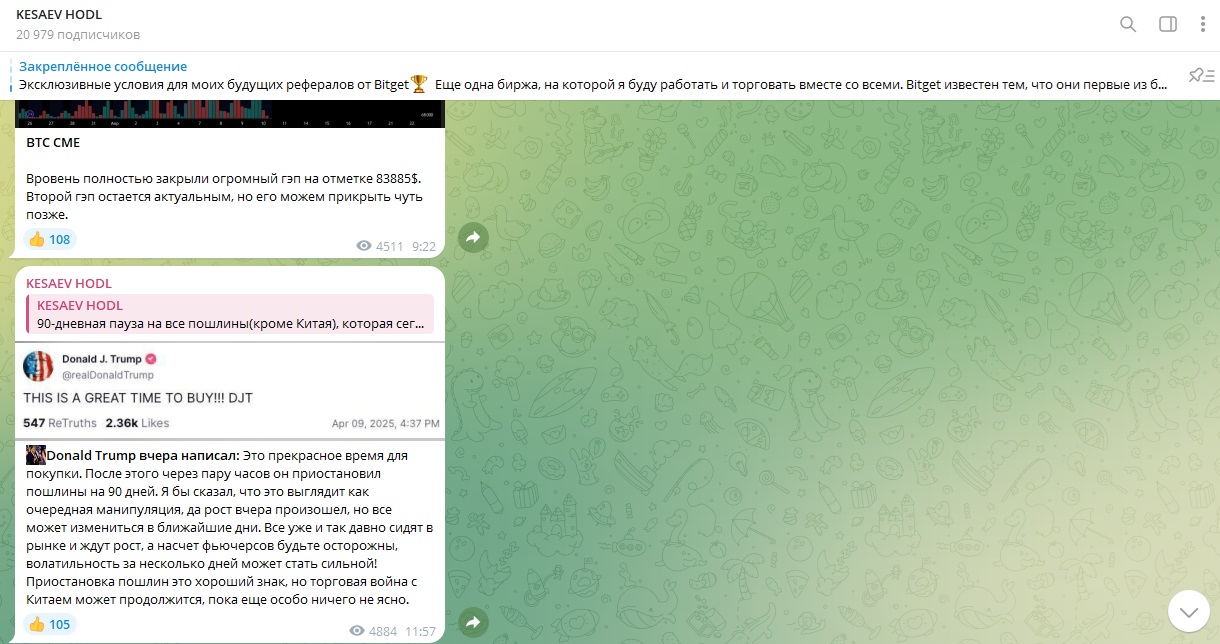Click the 4884 views counter

[x=374, y=631]
